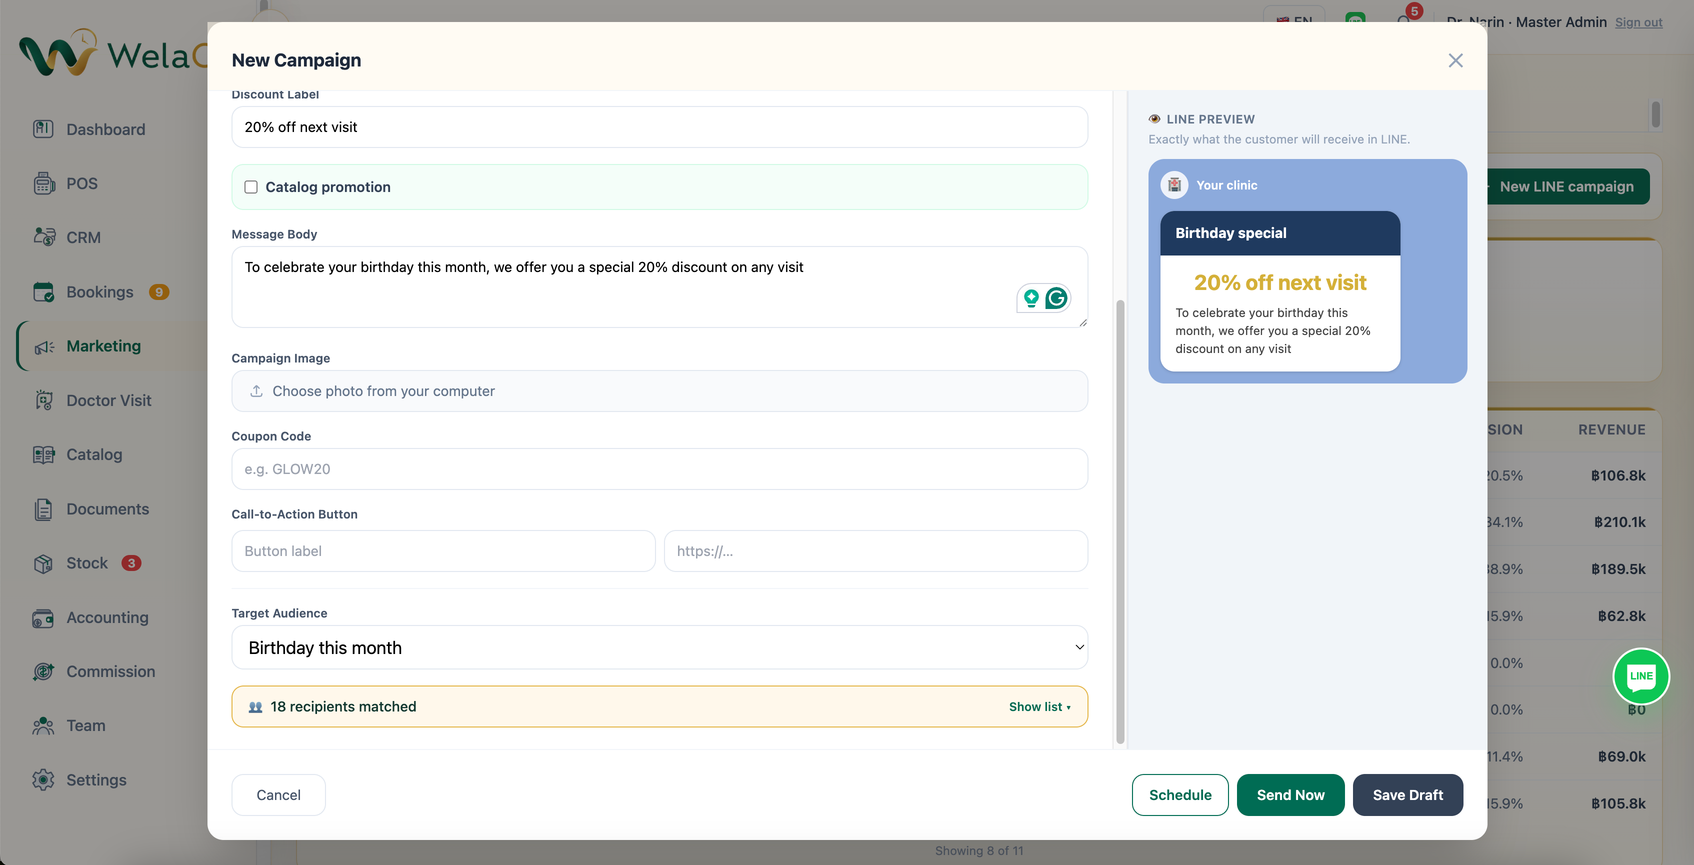Screen dimensions: 1694x865
Task: Open the Doctor Visit icon
Action: pyautogui.click(x=43, y=400)
